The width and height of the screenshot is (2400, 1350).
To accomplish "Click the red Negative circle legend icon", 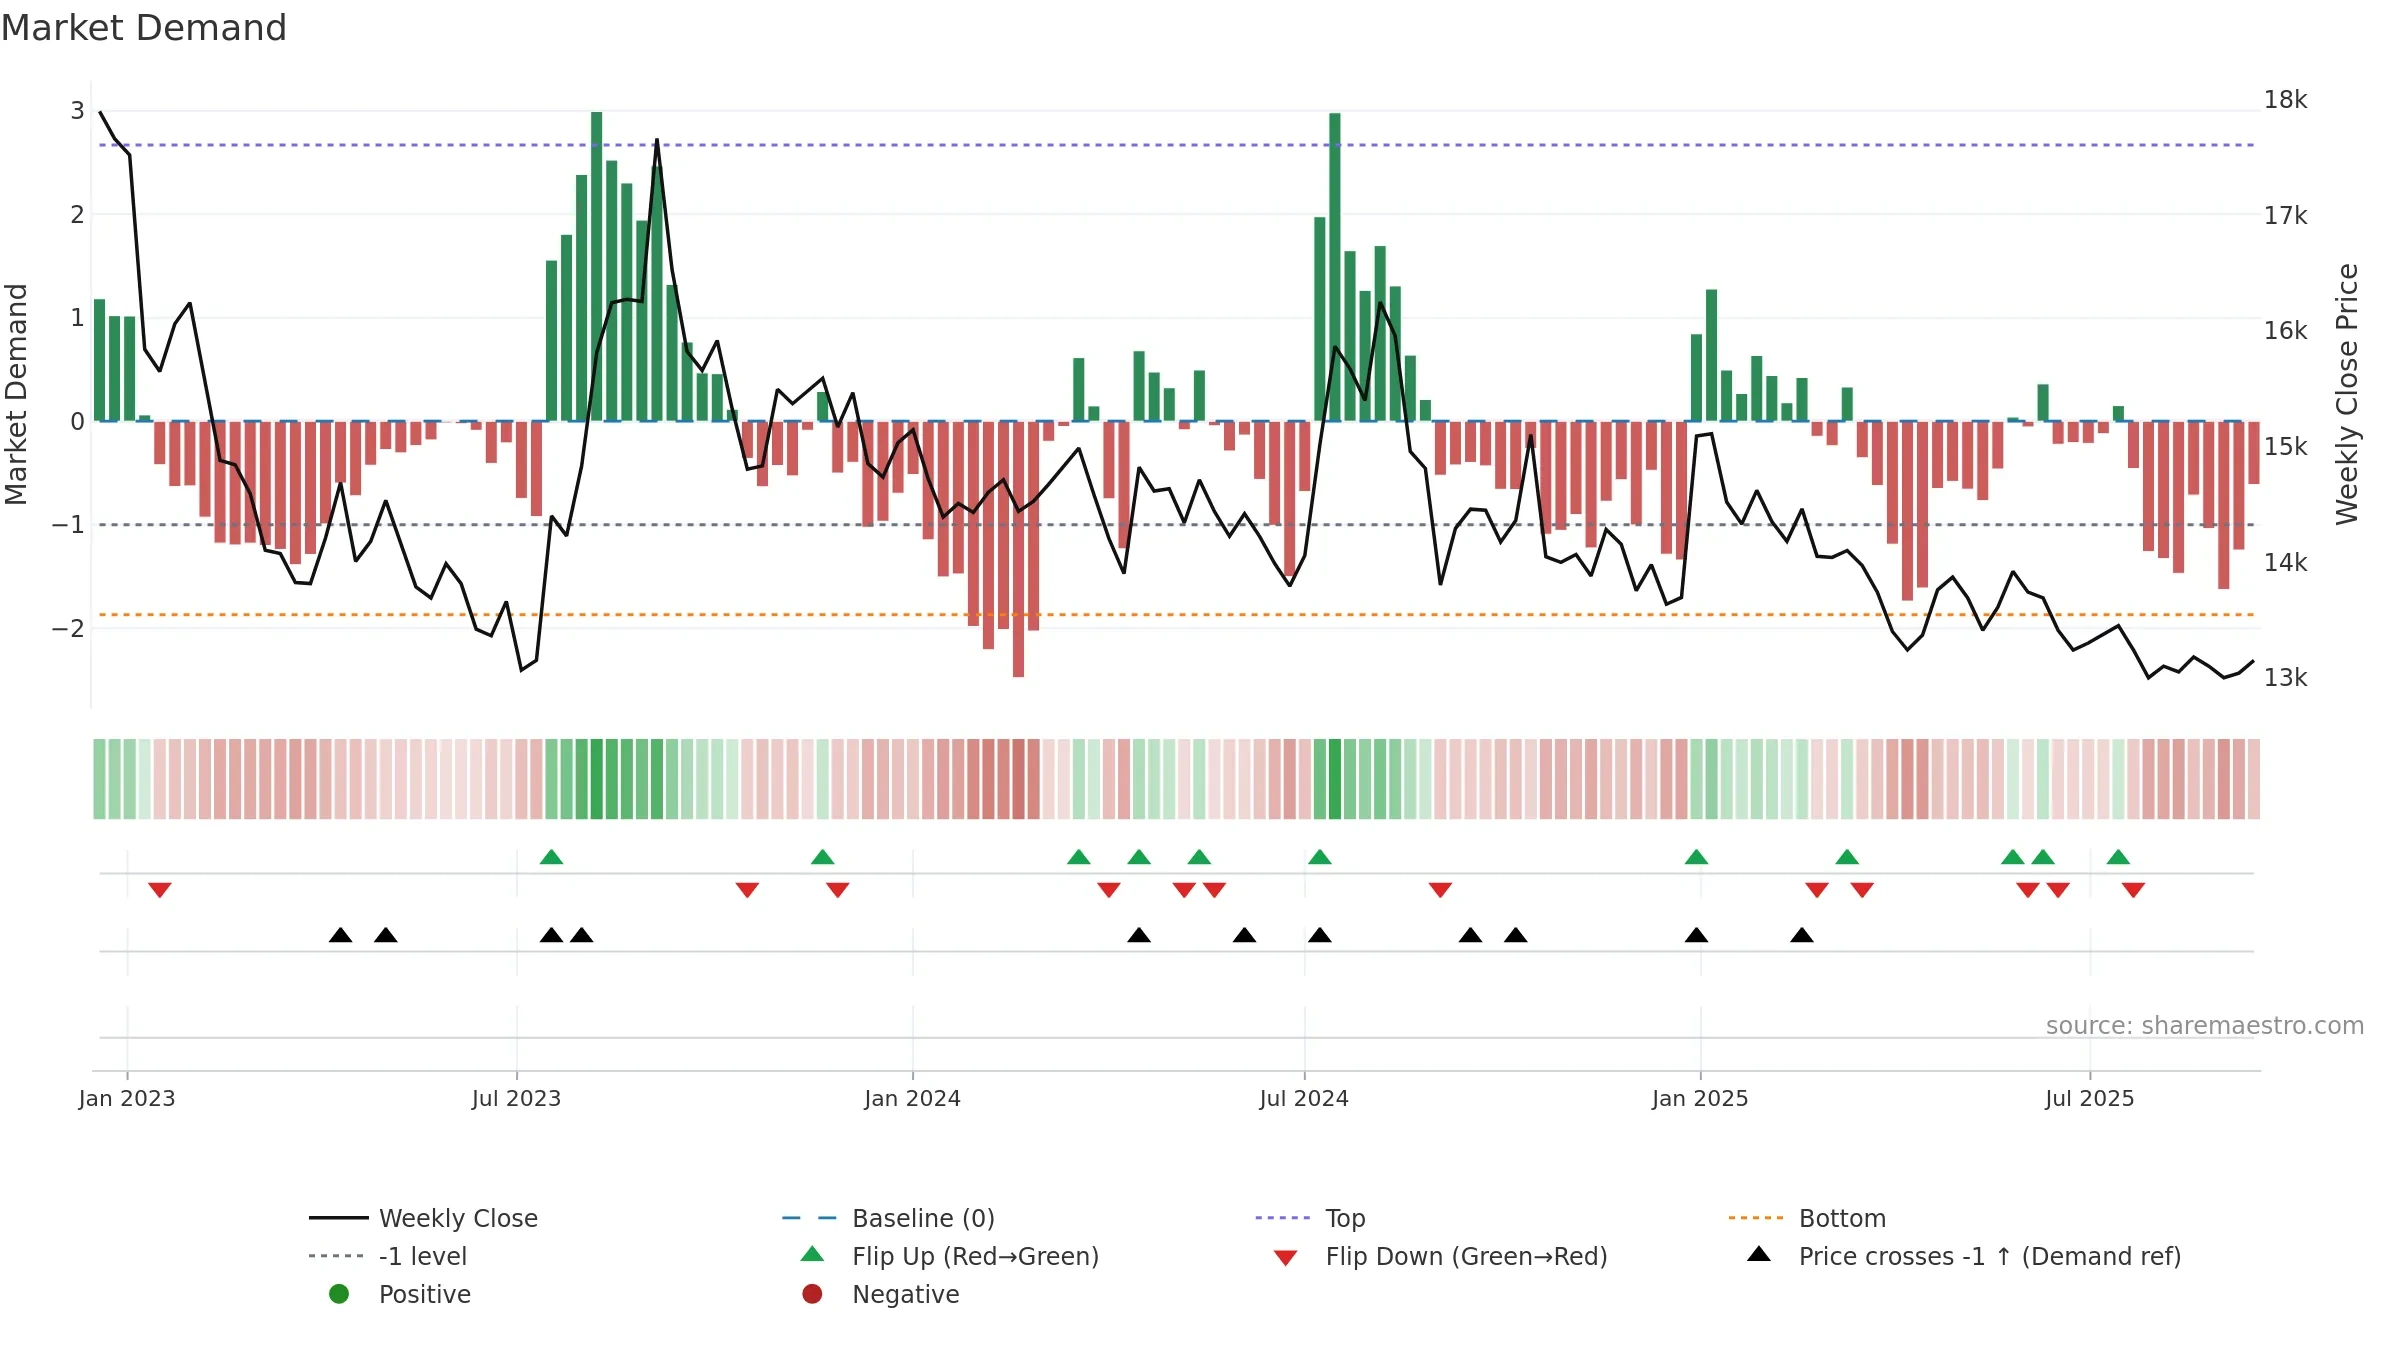I will pos(812,1294).
